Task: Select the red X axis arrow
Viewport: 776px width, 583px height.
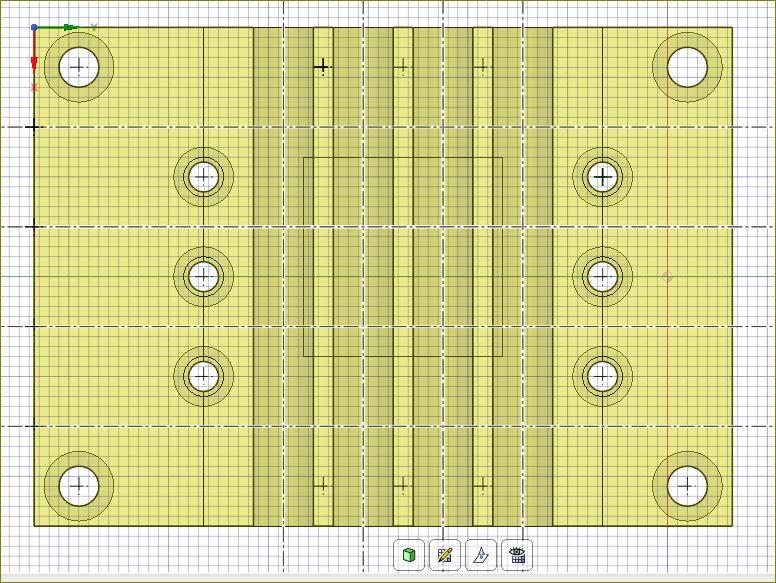Action: [x=34, y=62]
